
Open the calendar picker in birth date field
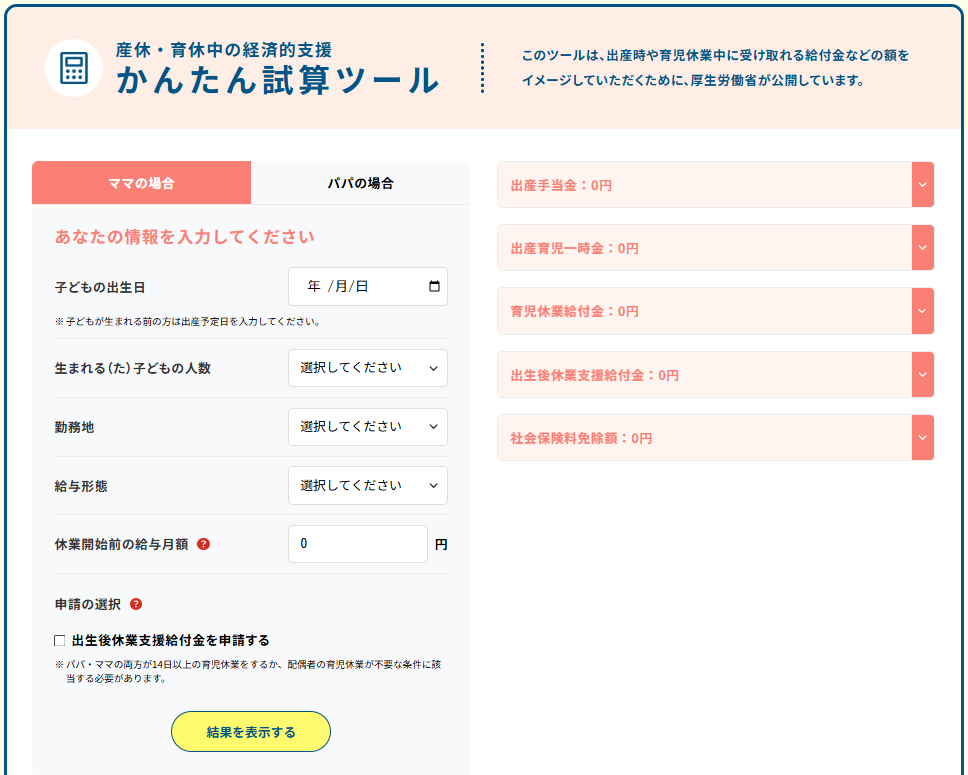click(x=434, y=287)
